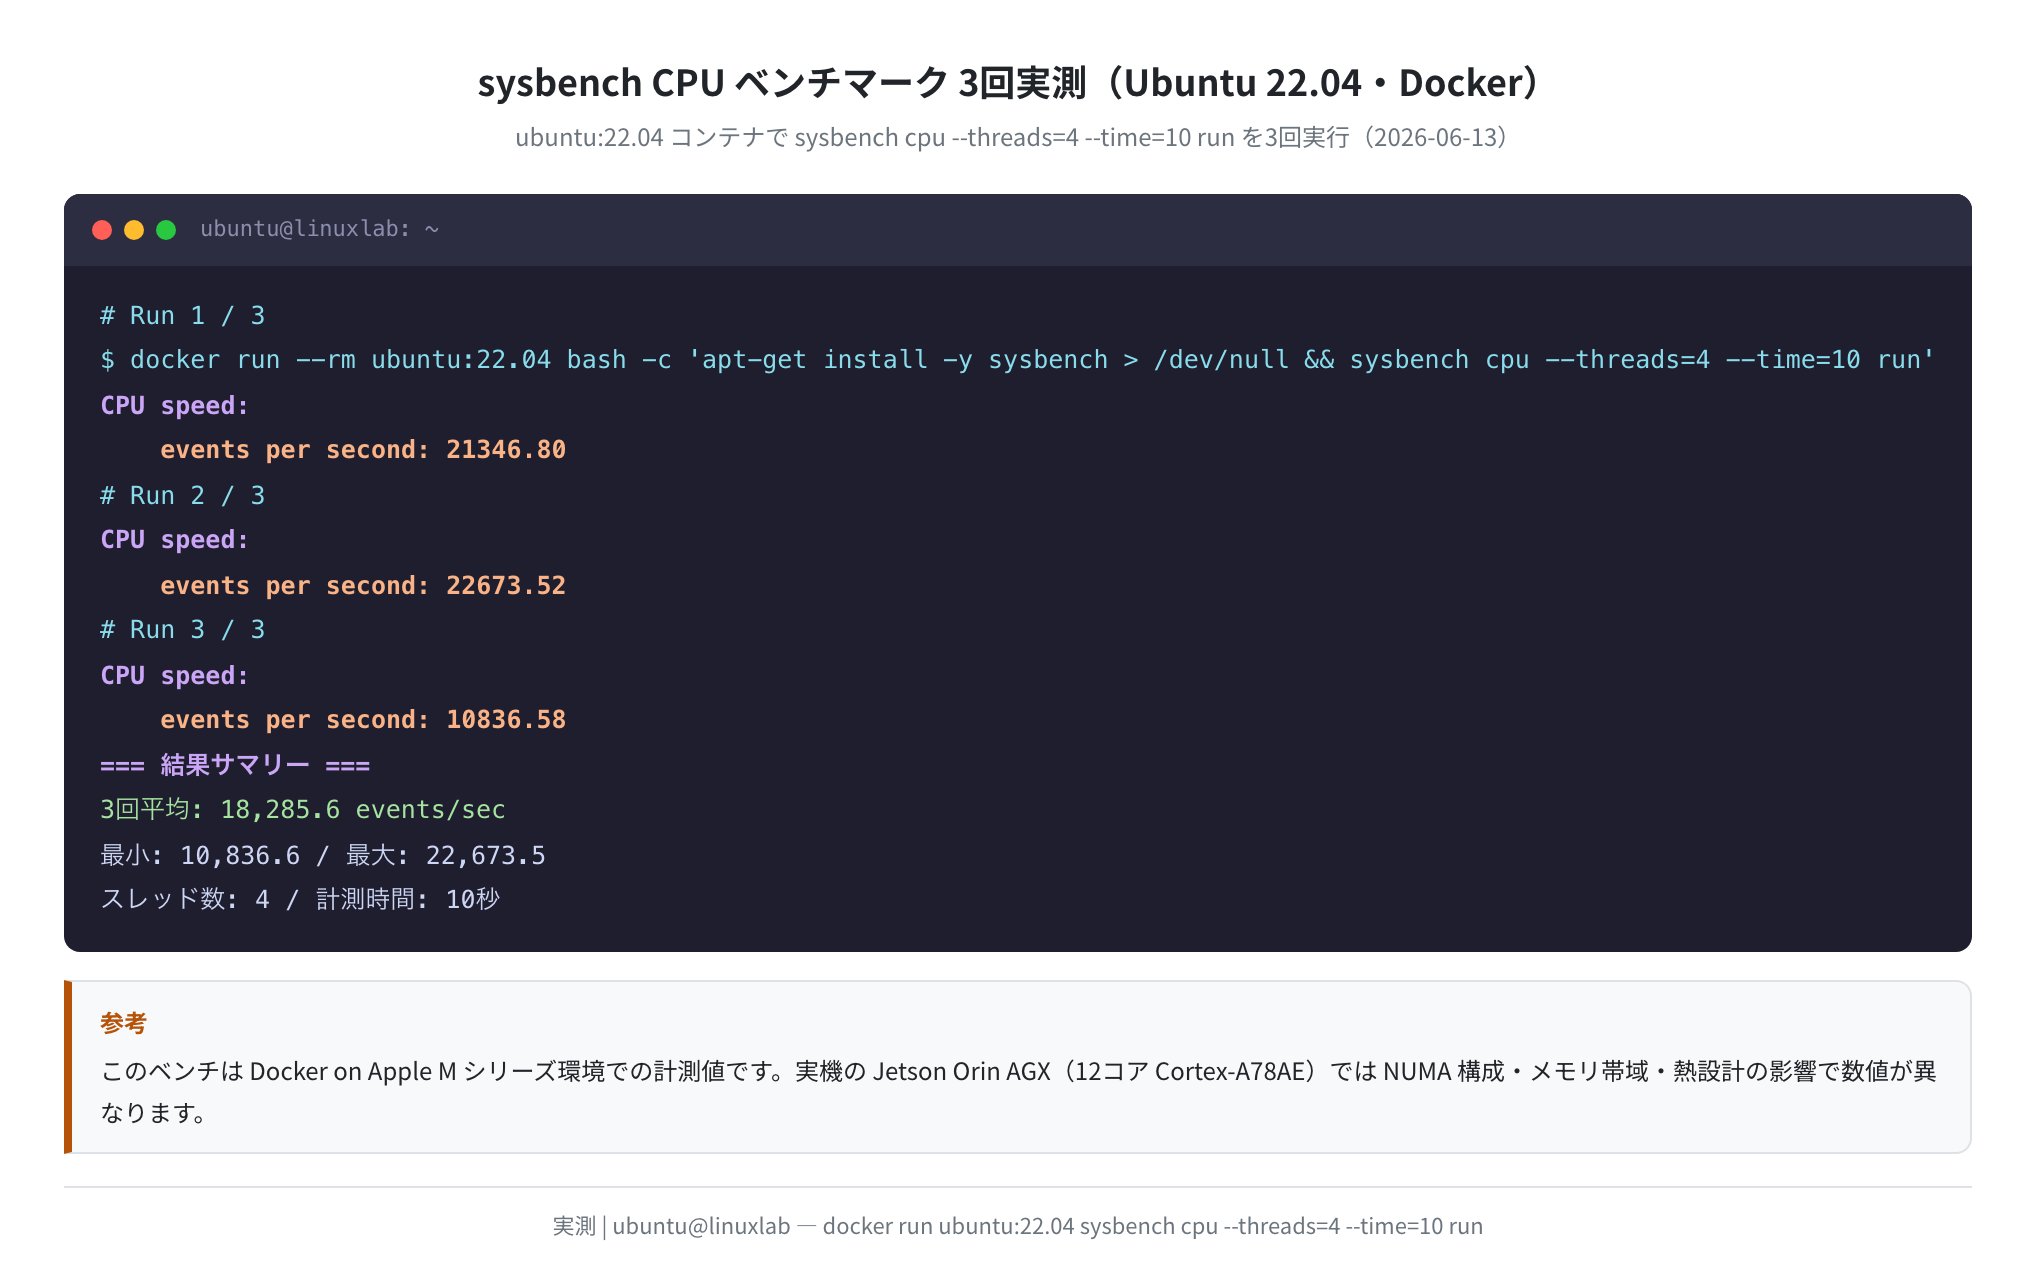Click the 3回平均: 18,285.6 events/sec line
Screen dimensions: 2038x1282
(x=303, y=810)
